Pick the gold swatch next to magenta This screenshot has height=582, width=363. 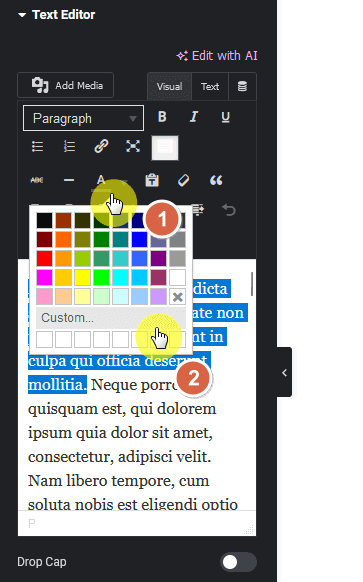coord(63,277)
